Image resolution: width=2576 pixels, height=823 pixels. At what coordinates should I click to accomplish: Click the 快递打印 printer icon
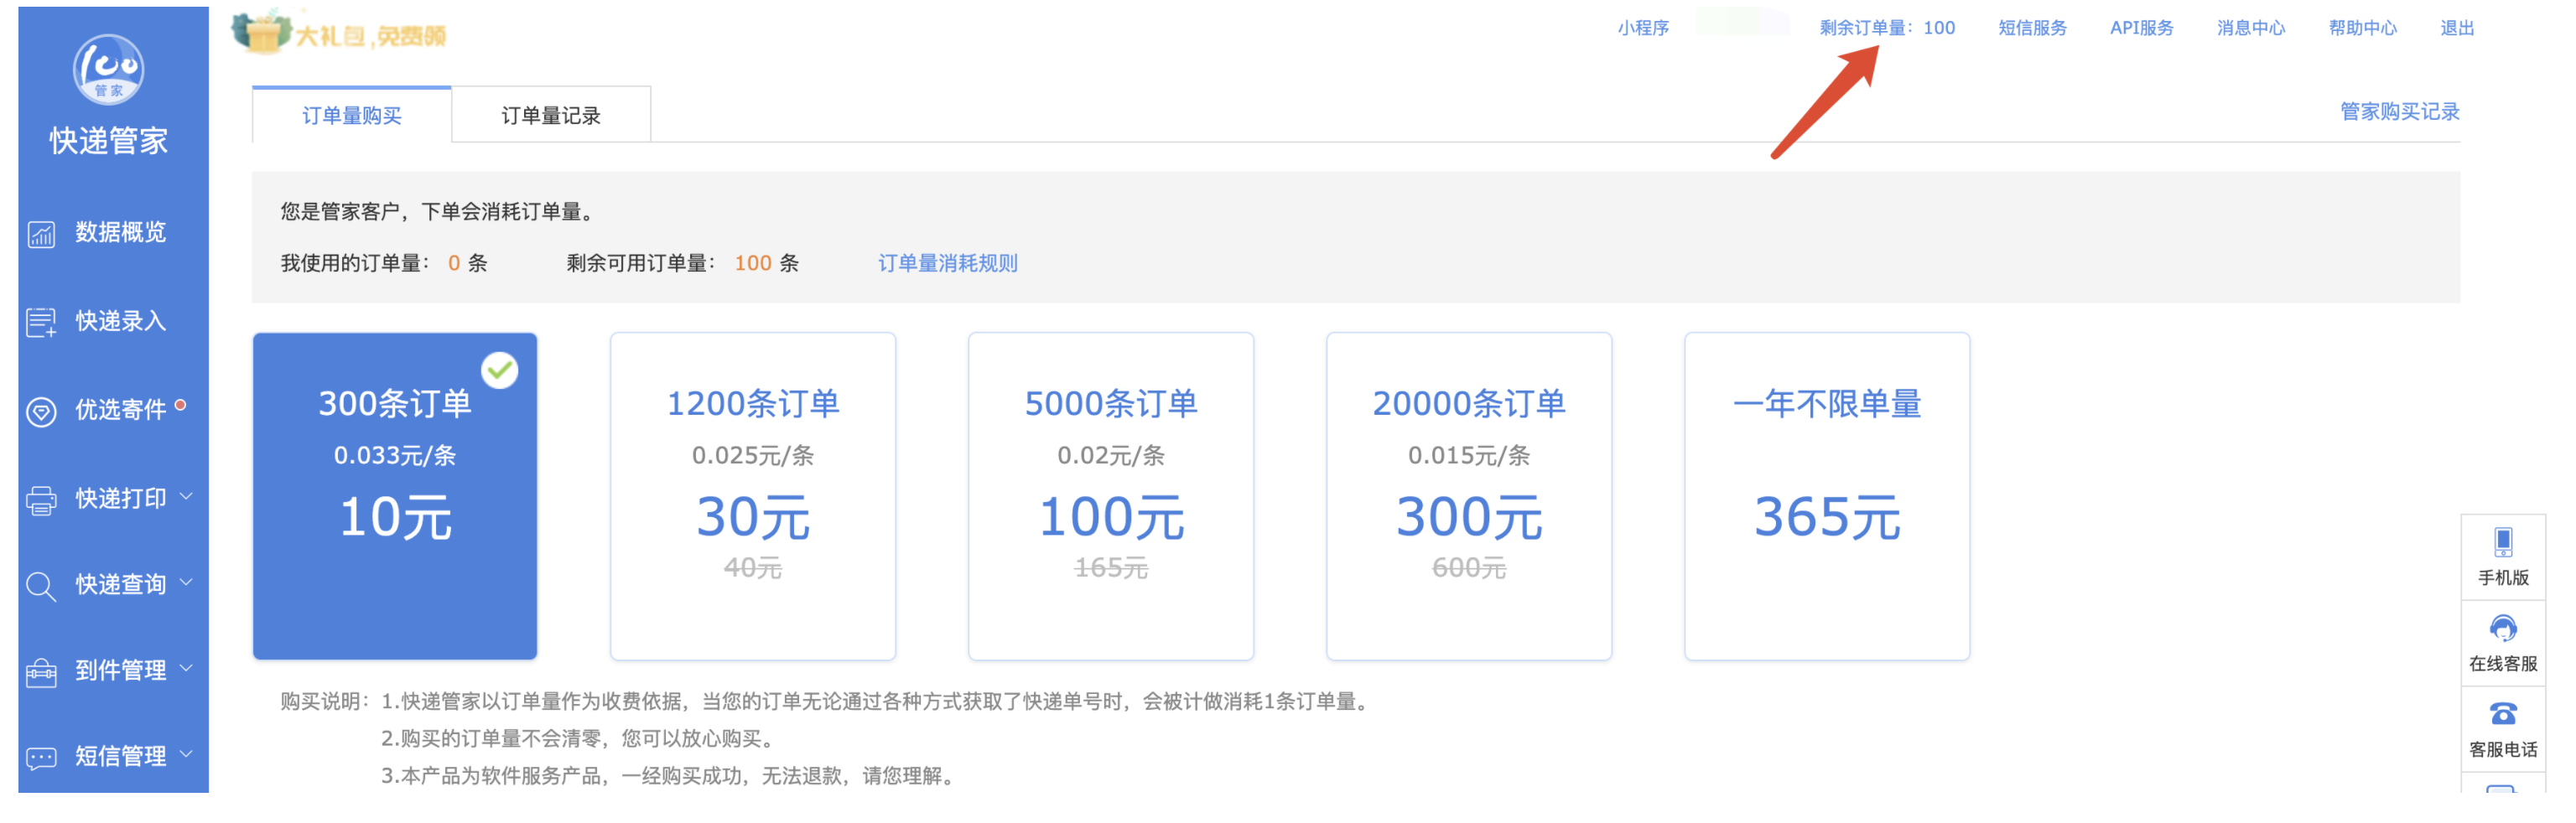point(41,499)
